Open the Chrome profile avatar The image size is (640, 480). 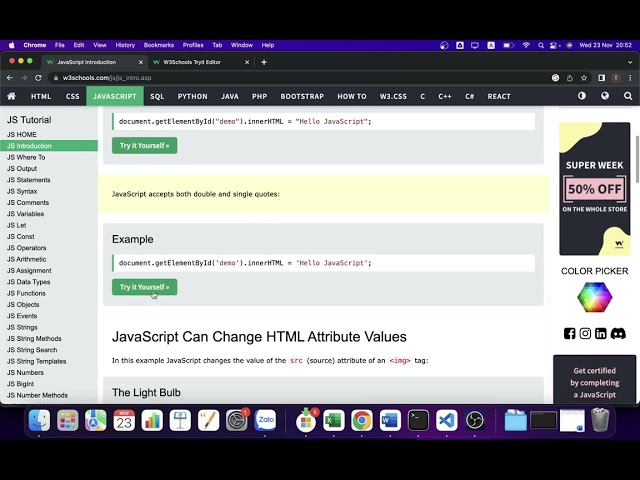click(616, 78)
